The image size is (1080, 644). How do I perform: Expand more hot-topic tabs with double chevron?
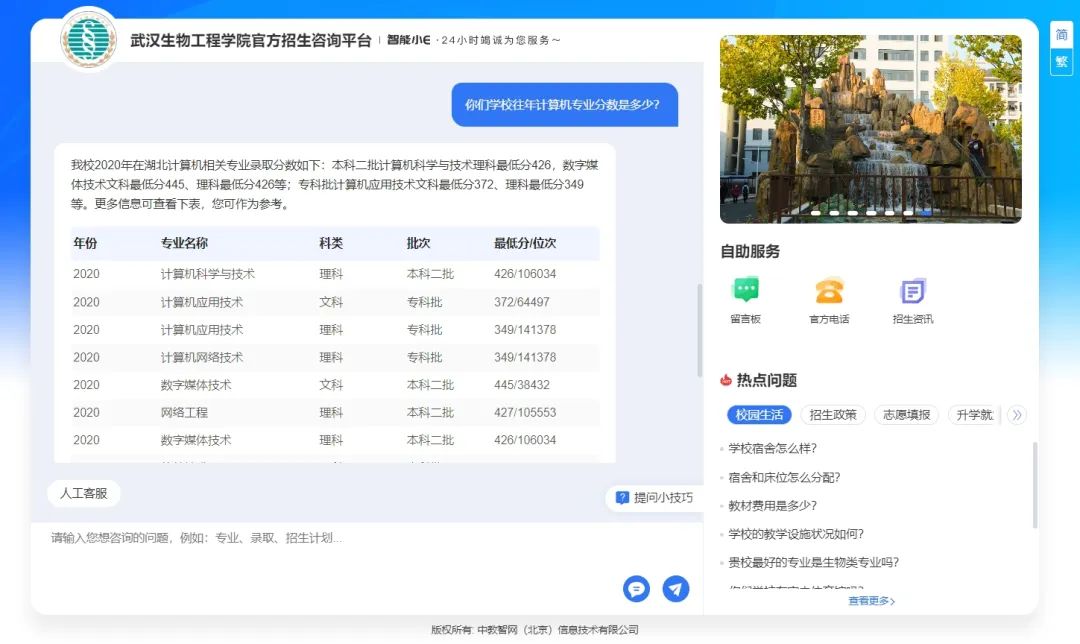1017,415
